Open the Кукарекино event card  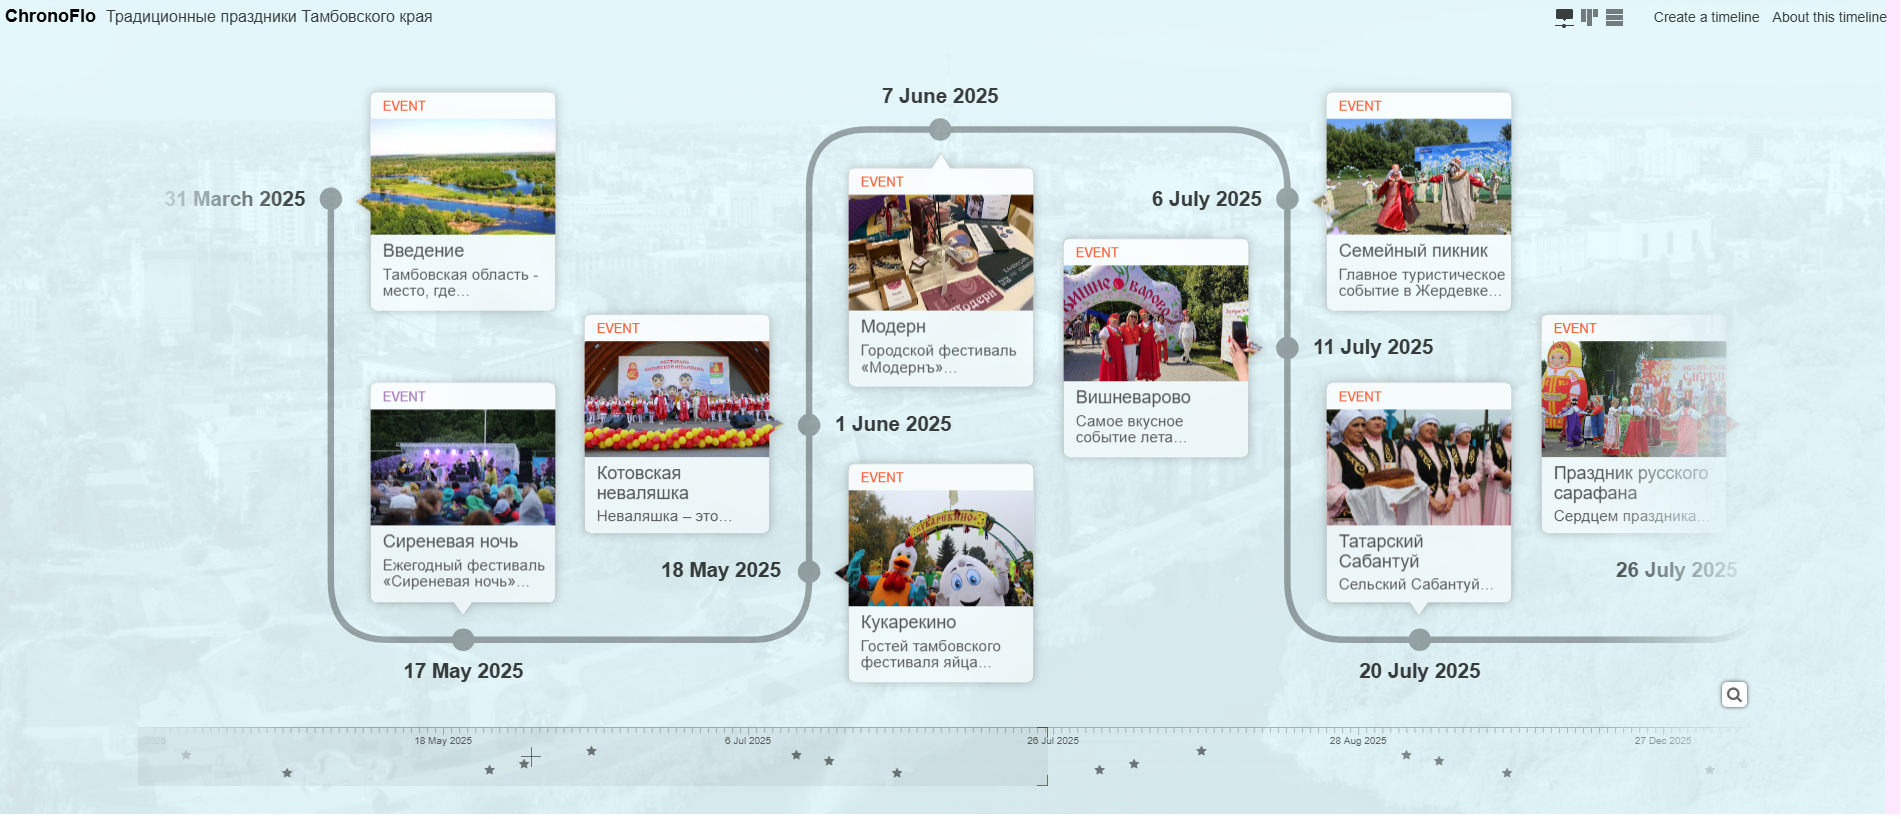point(940,622)
